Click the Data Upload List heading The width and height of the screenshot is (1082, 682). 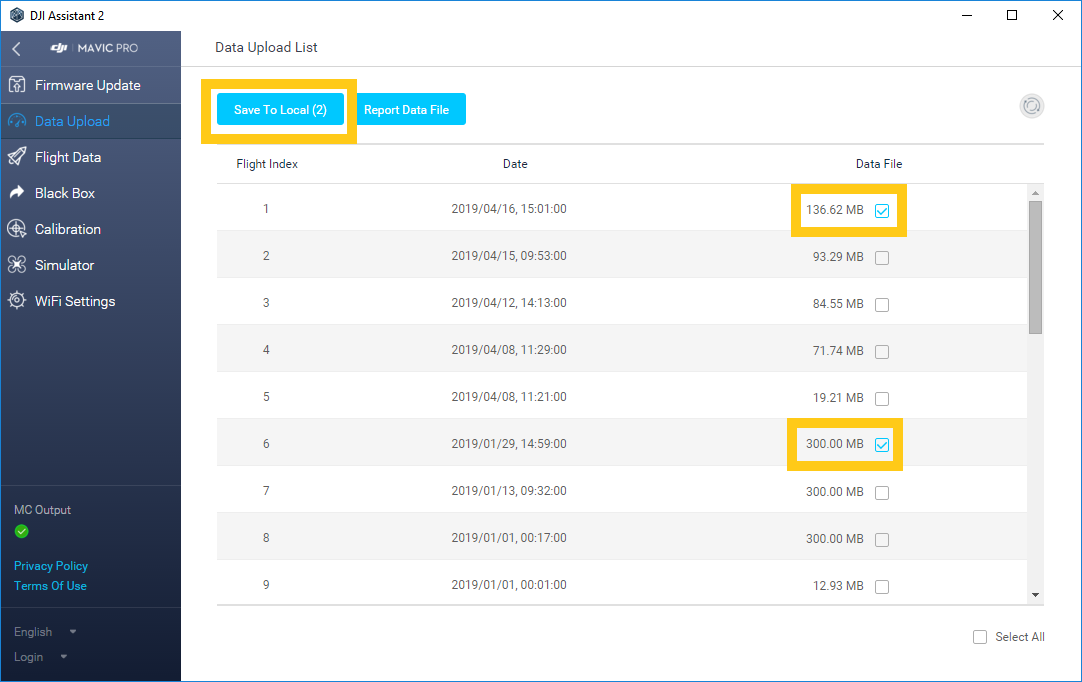click(x=266, y=47)
